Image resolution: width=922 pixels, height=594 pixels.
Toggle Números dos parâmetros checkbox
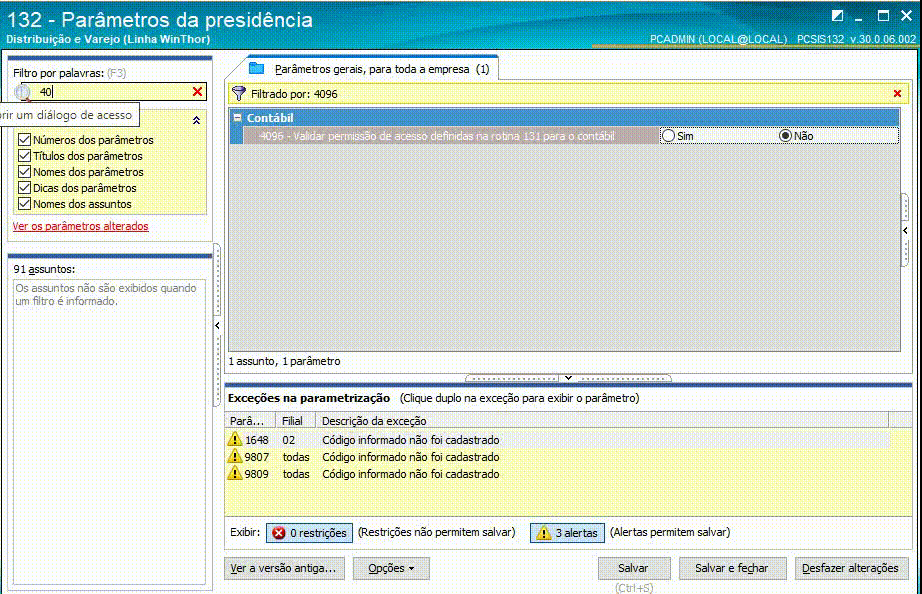click(24, 140)
